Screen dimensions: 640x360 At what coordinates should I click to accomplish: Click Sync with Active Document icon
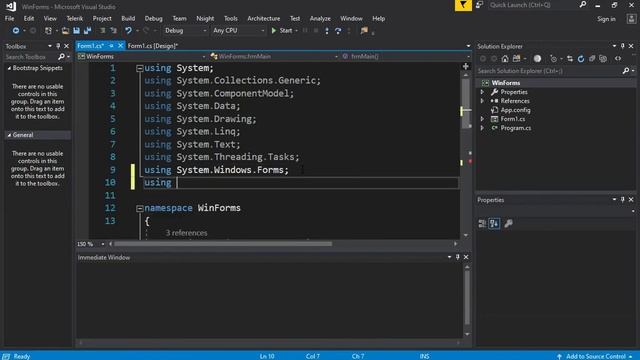(x=570, y=59)
